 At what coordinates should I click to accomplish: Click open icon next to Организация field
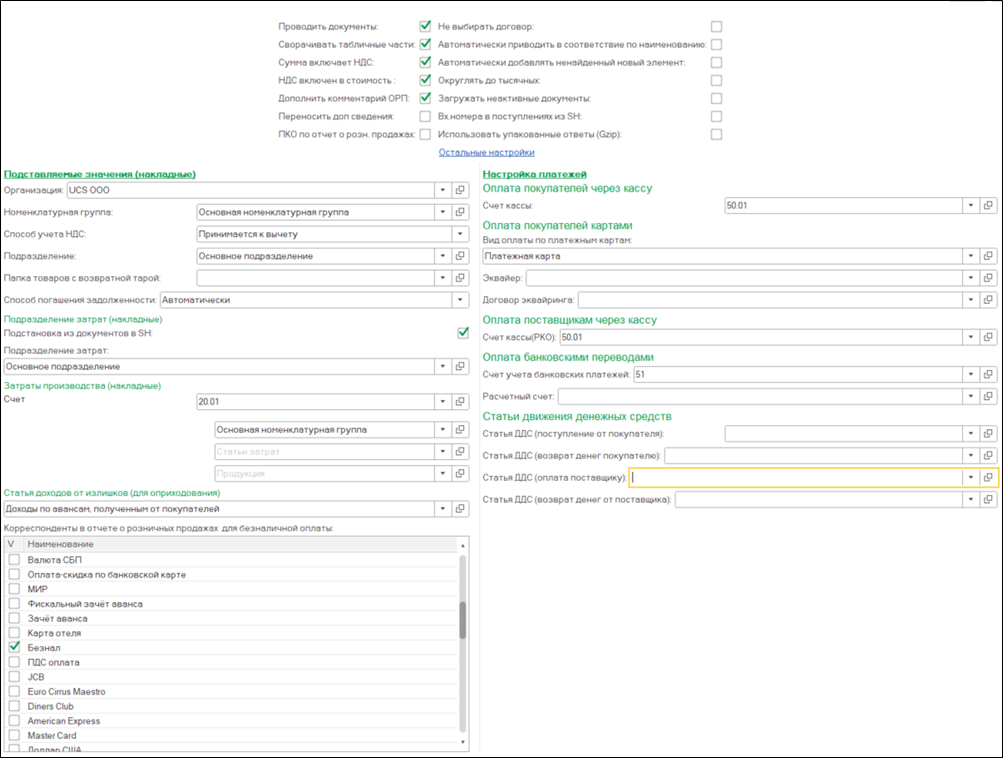pyautogui.click(x=460, y=189)
